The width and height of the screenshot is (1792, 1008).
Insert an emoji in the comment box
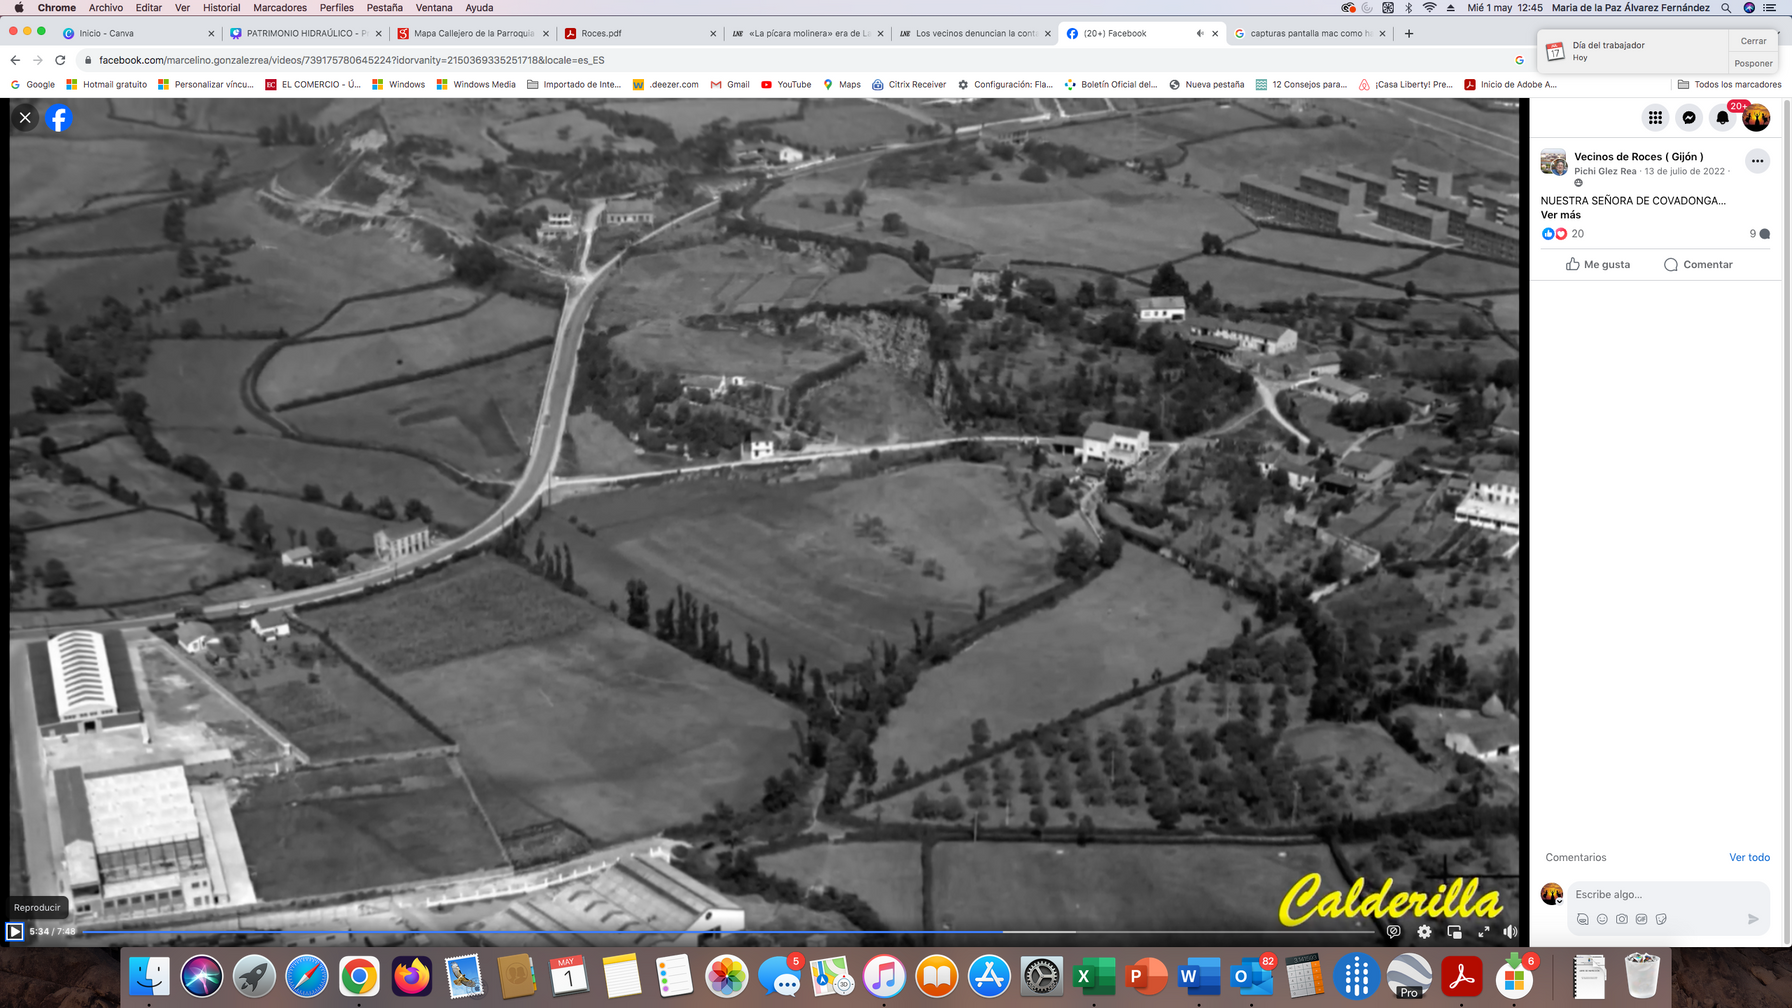coord(1602,919)
